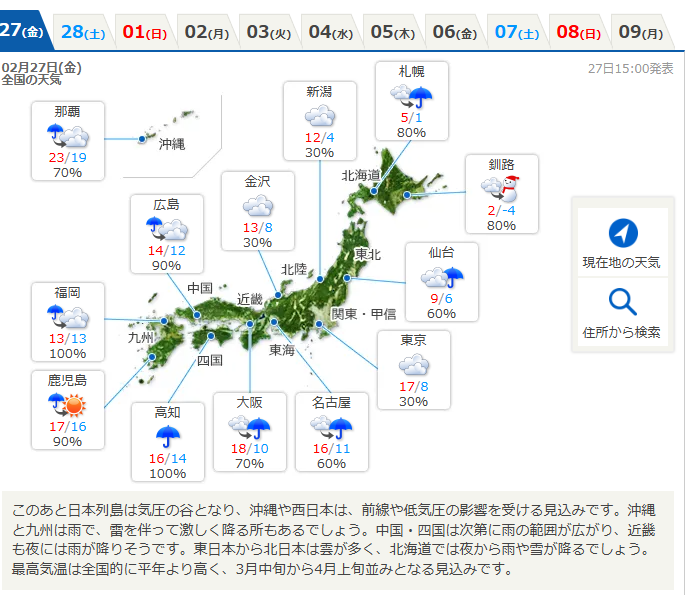Click the 四国 region label on map
690x595 pixels.
[209, 360]
